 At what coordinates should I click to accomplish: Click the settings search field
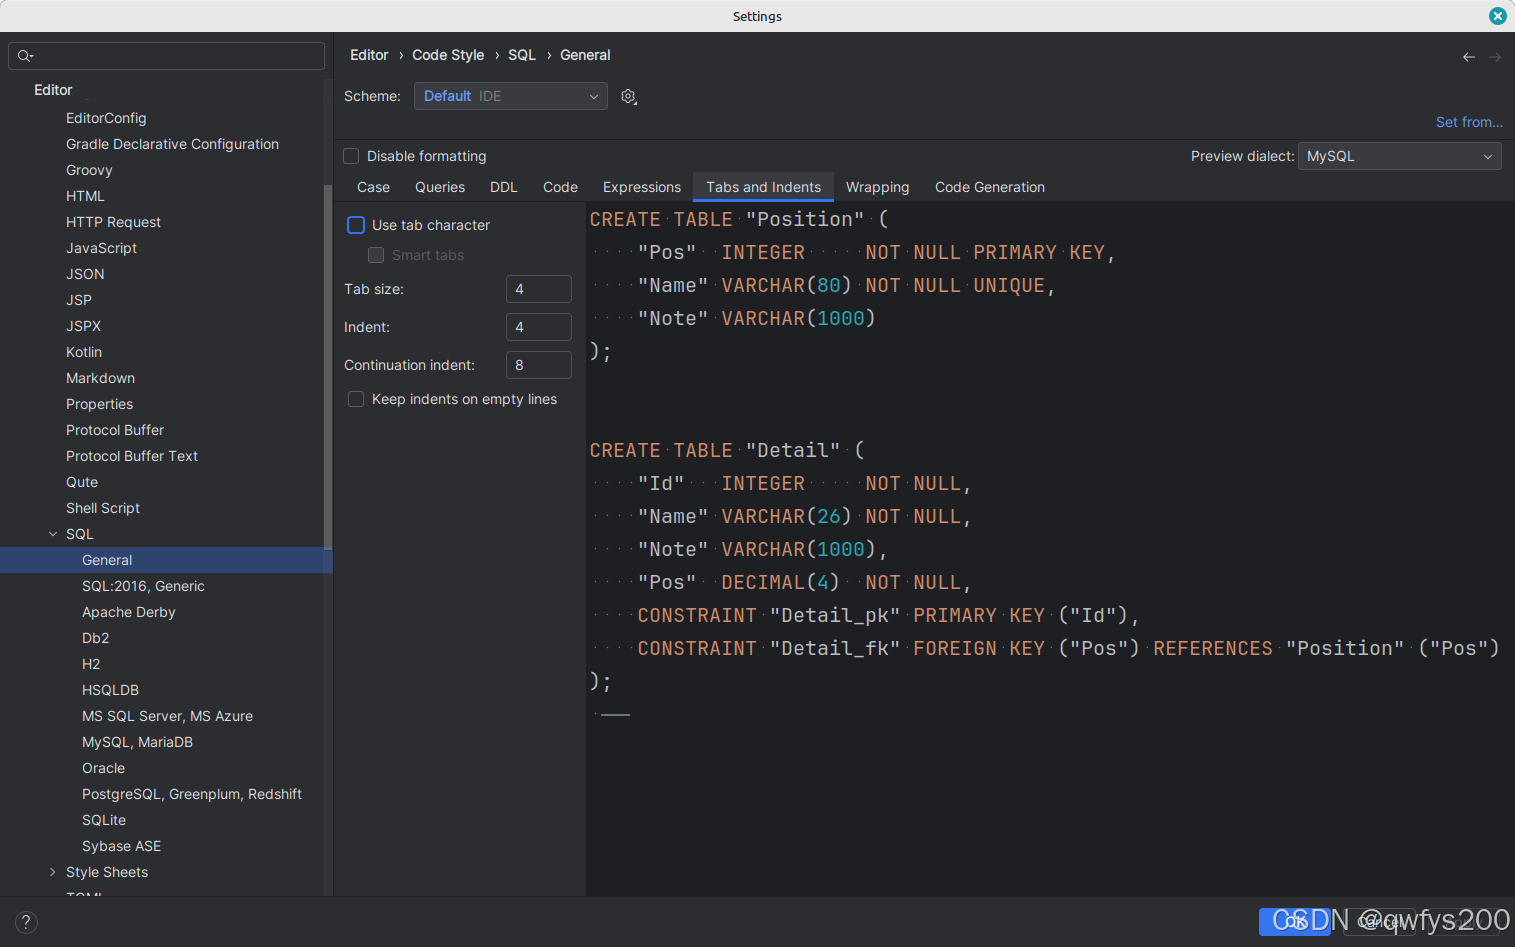click(x=166, y=56)
